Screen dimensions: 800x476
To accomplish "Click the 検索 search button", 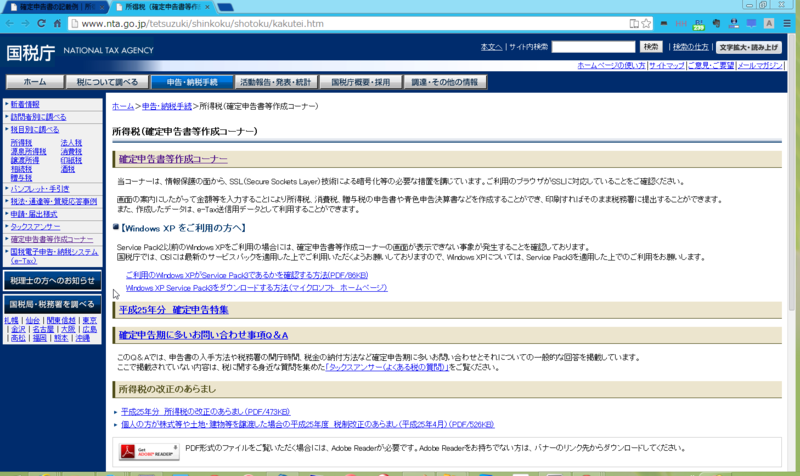I will (651, 47).
